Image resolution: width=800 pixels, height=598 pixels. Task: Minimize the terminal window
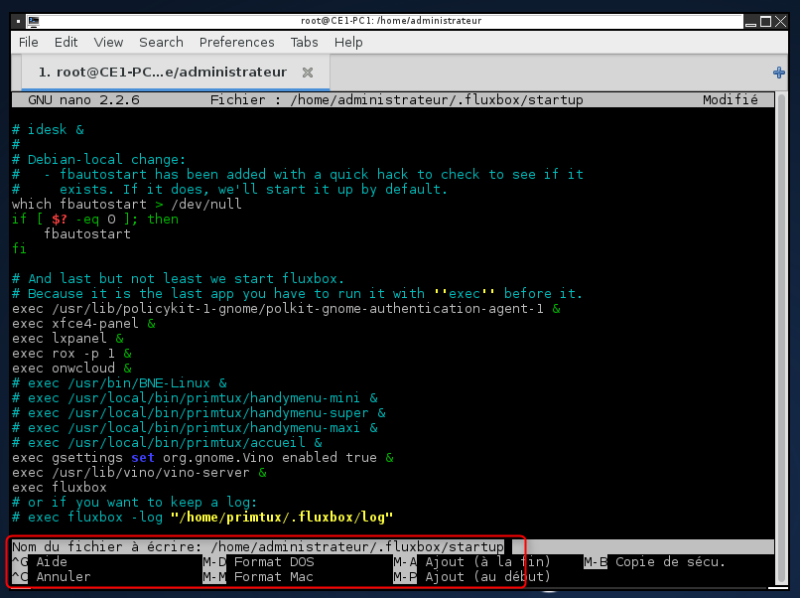pyautogui.click(x=751, y=21)
